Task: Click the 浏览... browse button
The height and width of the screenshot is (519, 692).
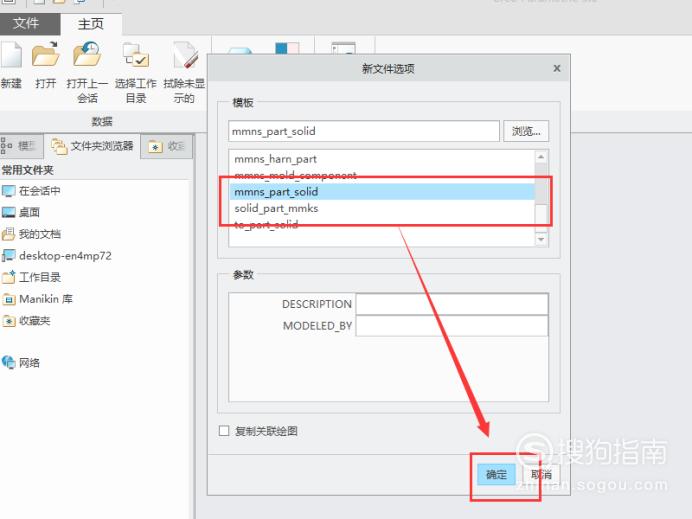Action: coord(526,131)
